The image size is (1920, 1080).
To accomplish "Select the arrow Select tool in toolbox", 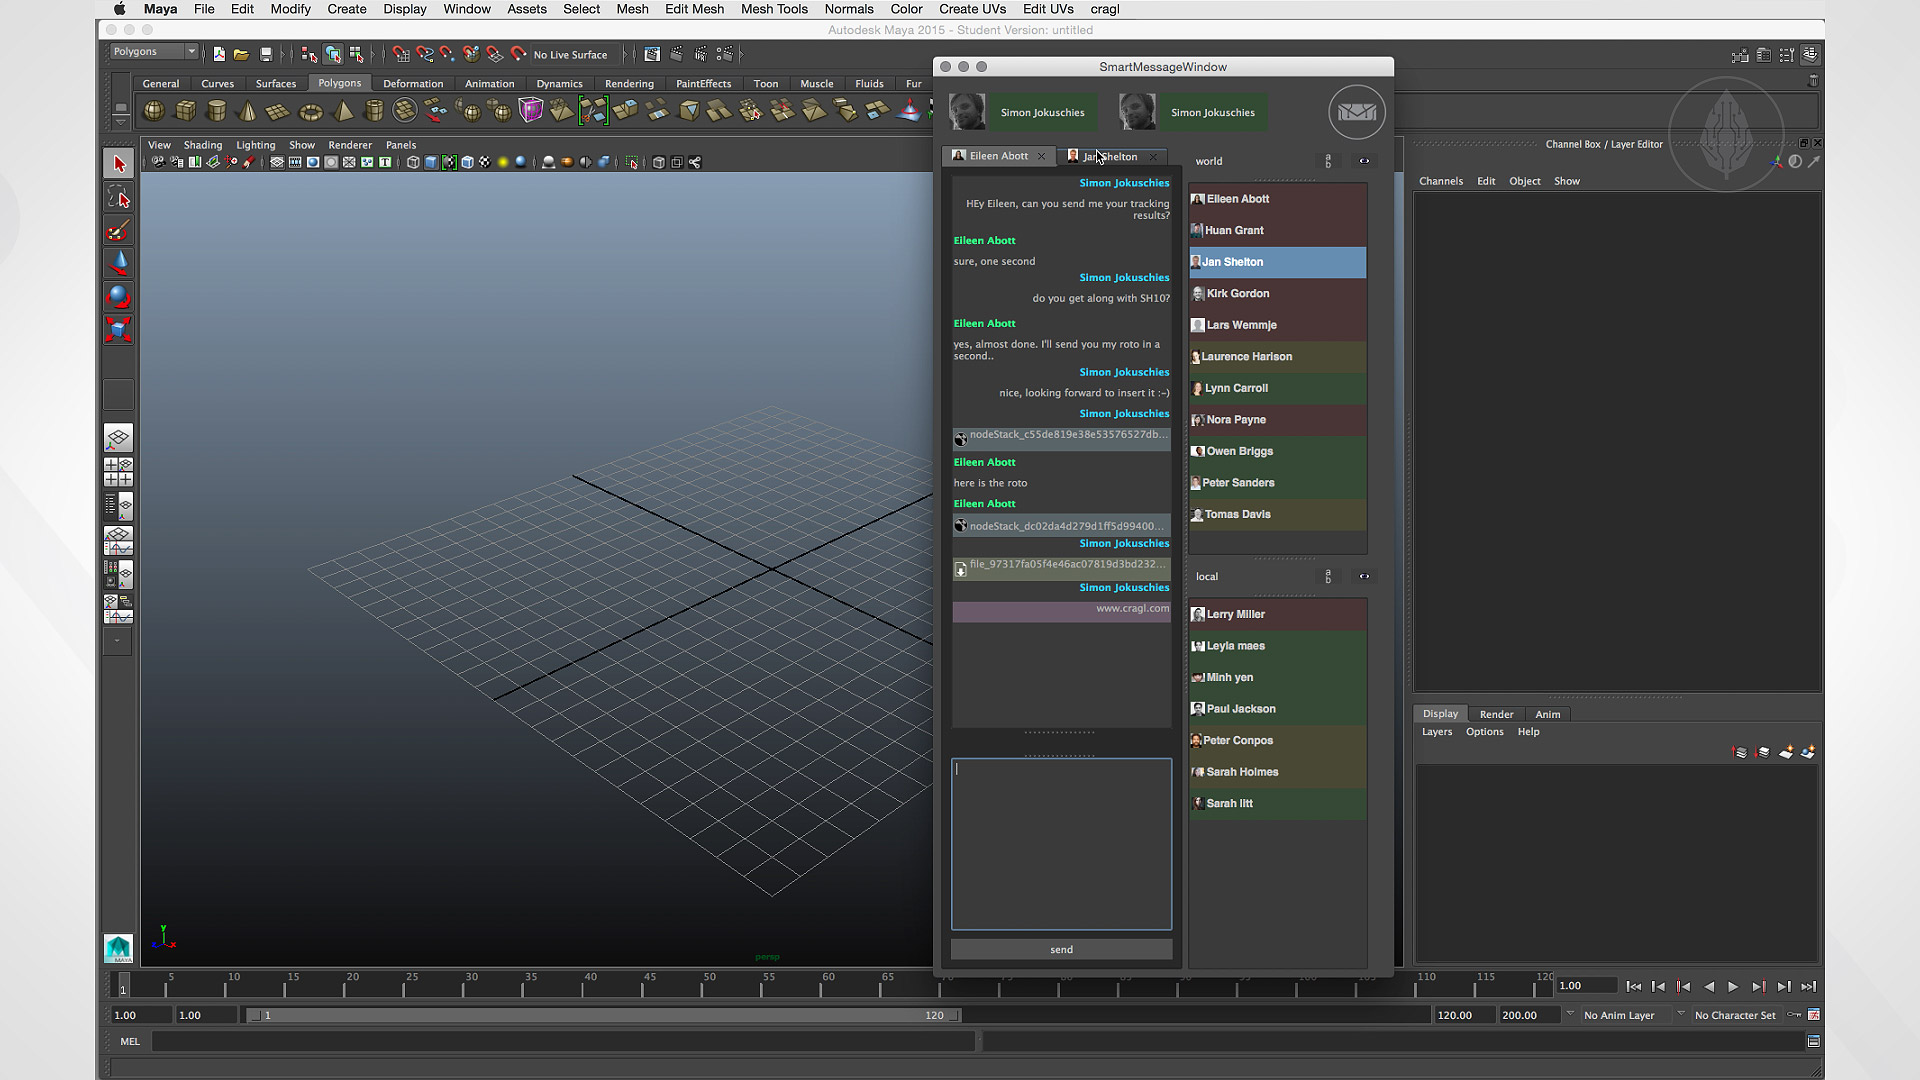I will [x=118, y=164].
